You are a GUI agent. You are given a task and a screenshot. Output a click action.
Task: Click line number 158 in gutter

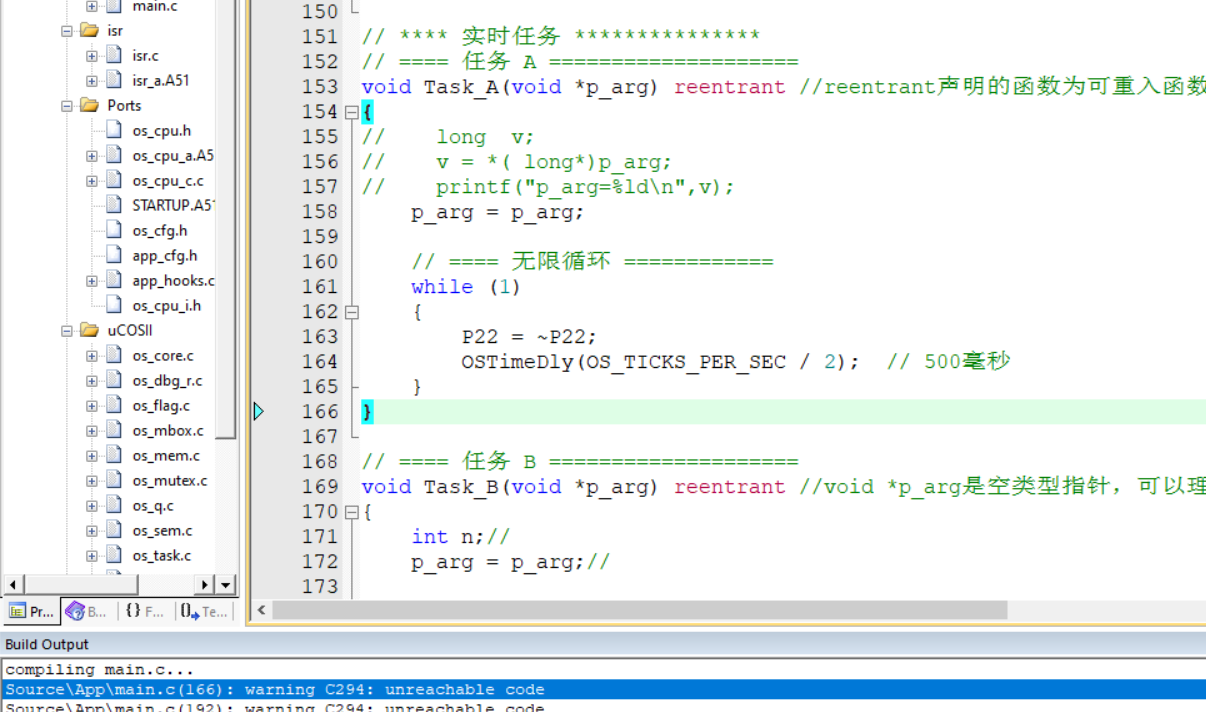320,212
